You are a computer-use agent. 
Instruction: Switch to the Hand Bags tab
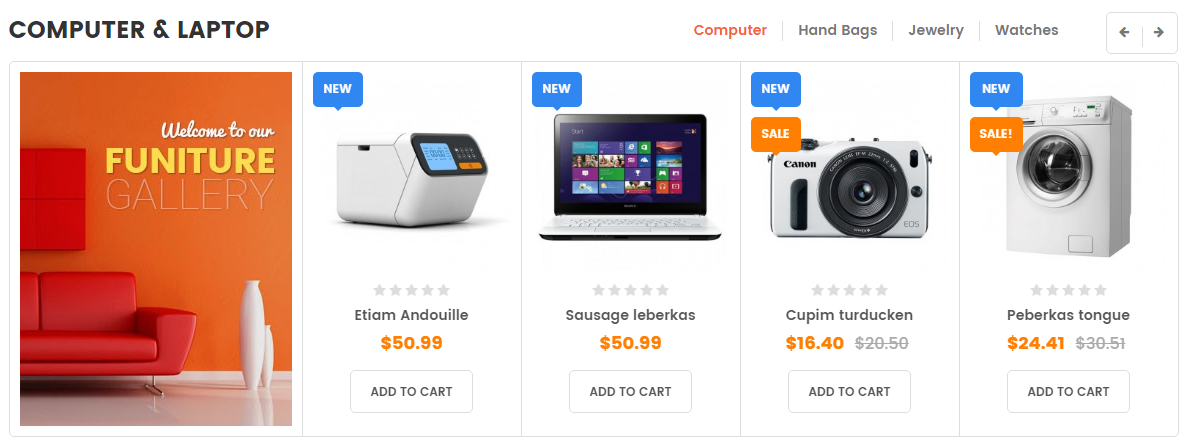point(837,30)
